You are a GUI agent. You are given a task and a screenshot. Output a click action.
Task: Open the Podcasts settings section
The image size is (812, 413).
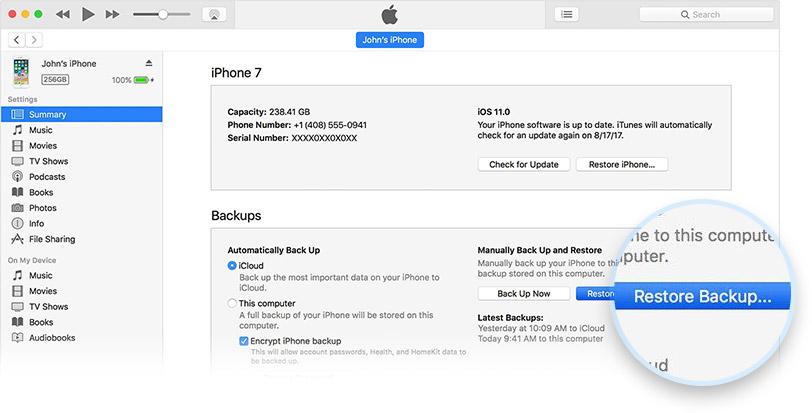coord(81,176)
